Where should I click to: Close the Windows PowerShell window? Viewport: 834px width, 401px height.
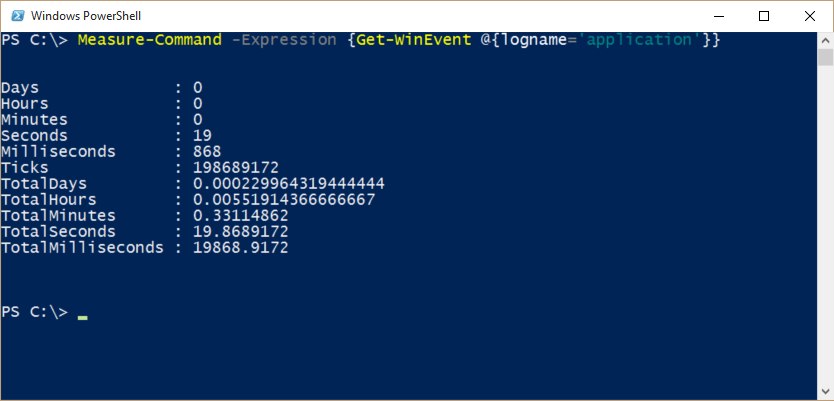click(810, 15)
